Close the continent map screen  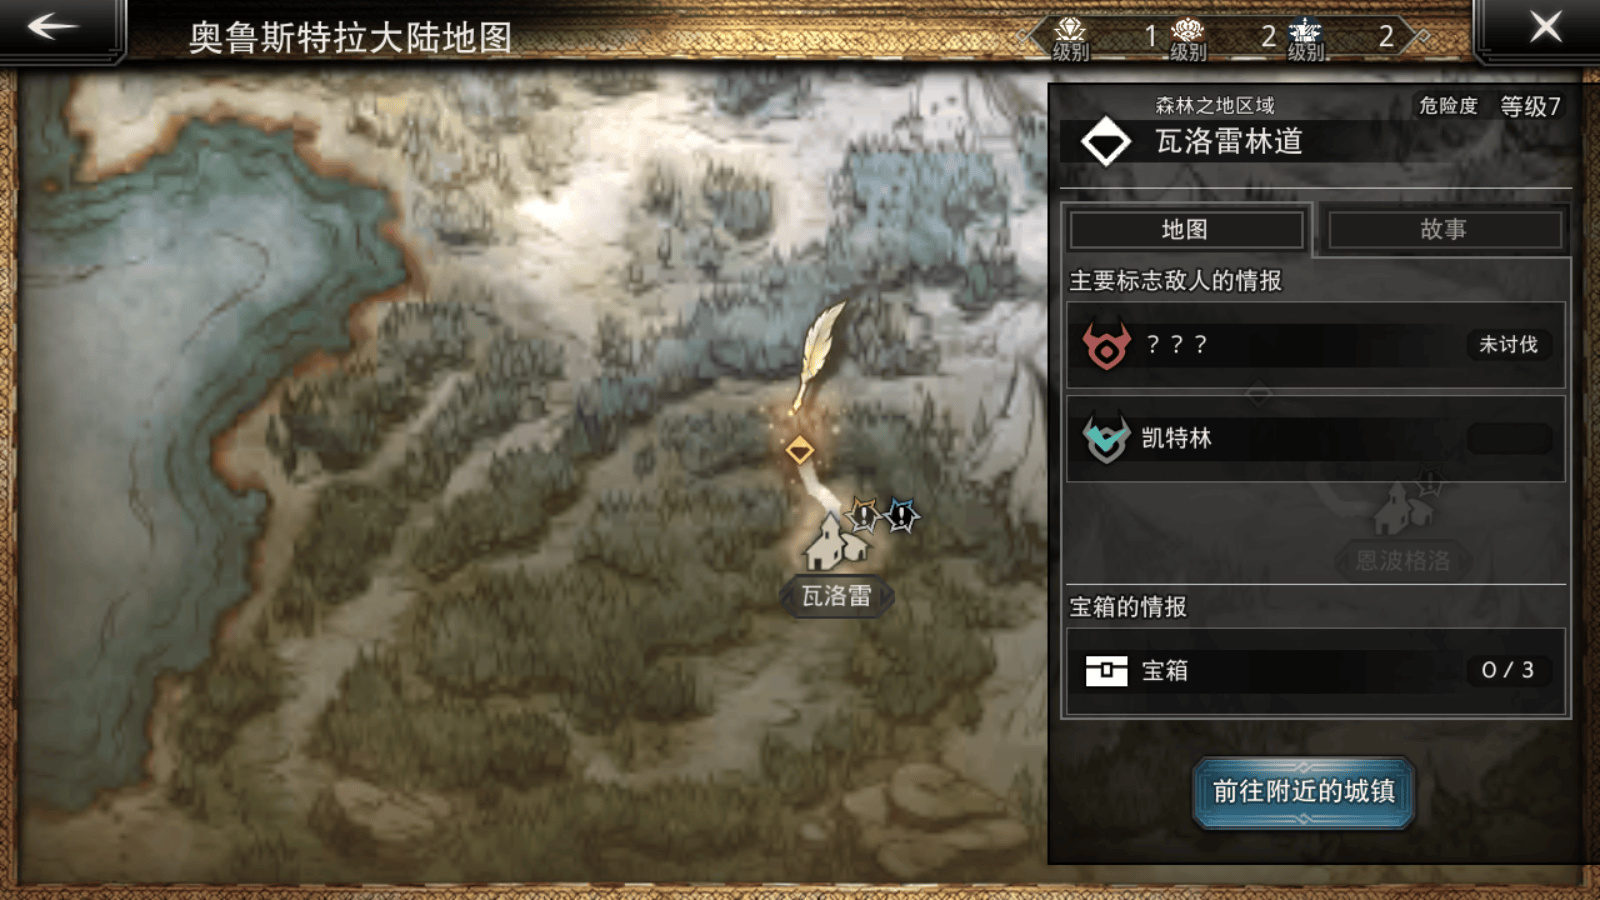[x=1546, y=27]
